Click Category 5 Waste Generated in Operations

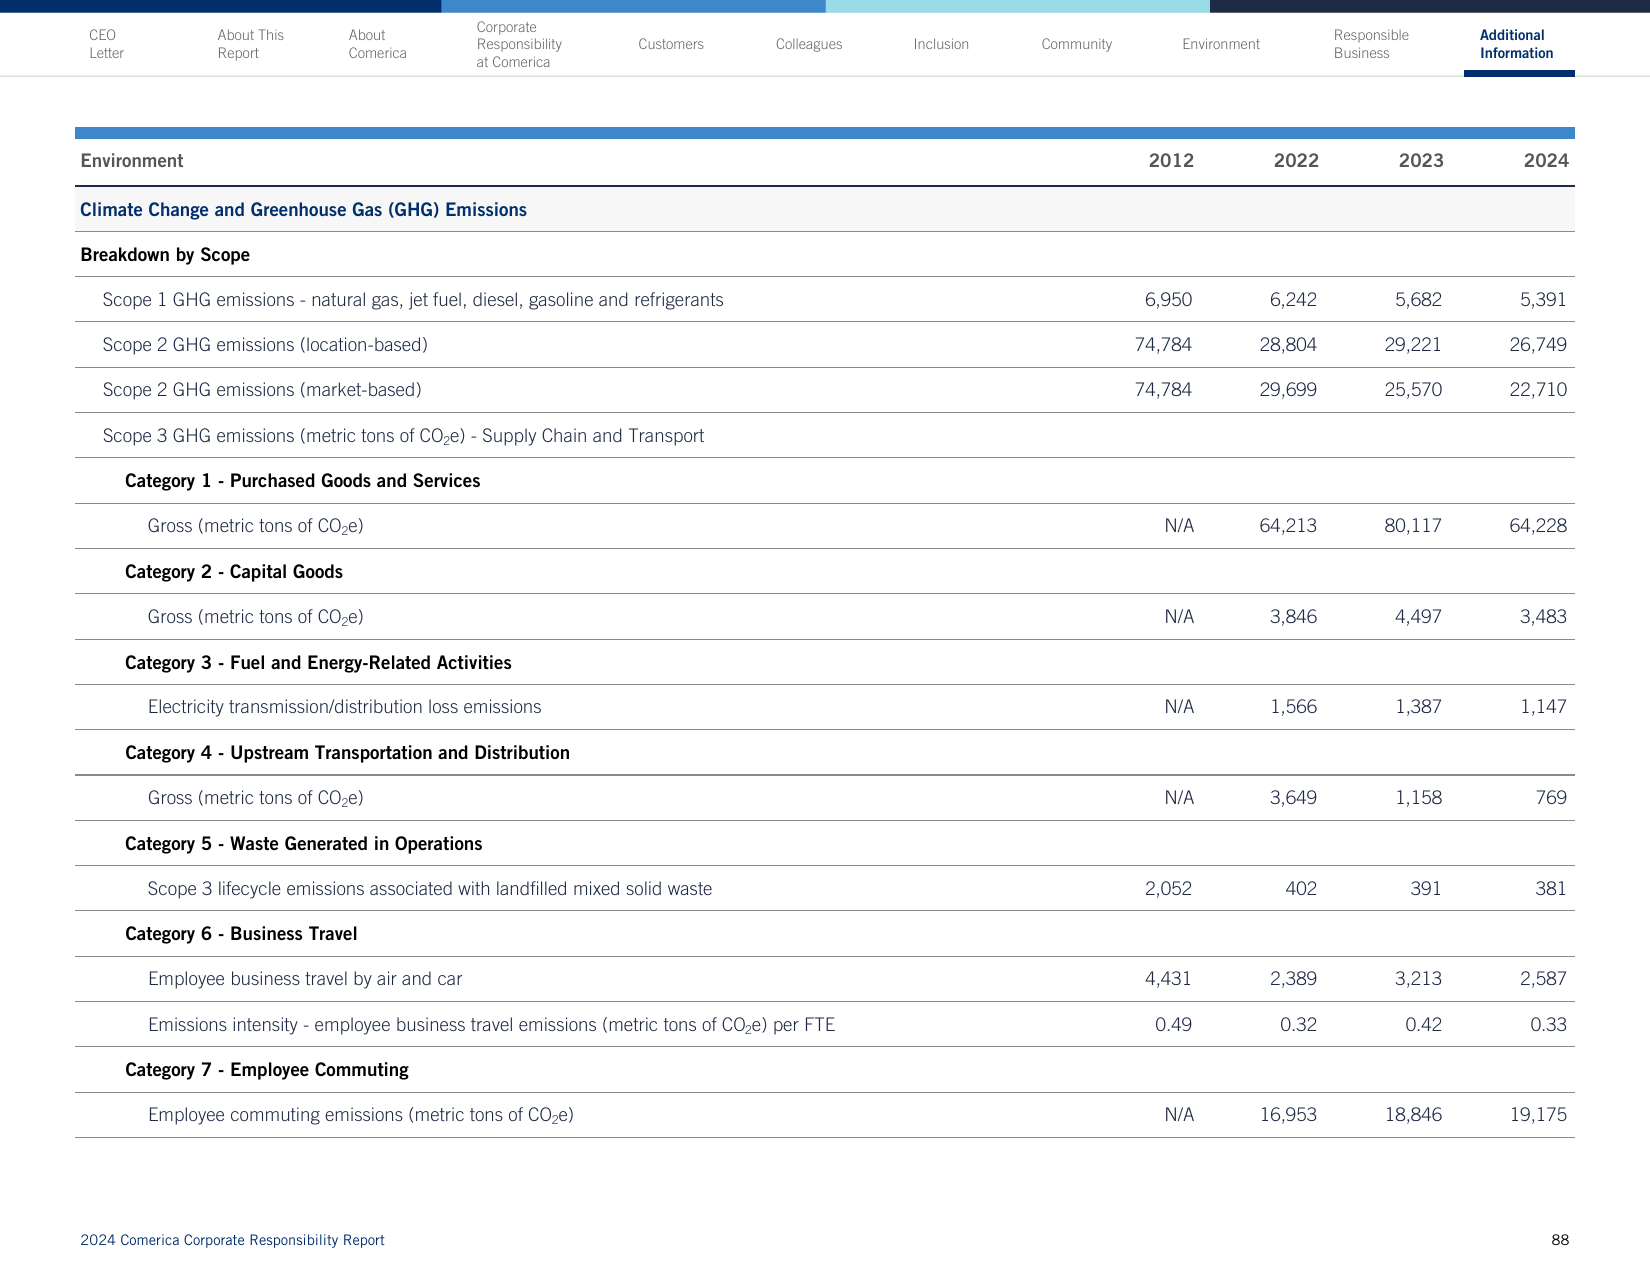point(304,844)
